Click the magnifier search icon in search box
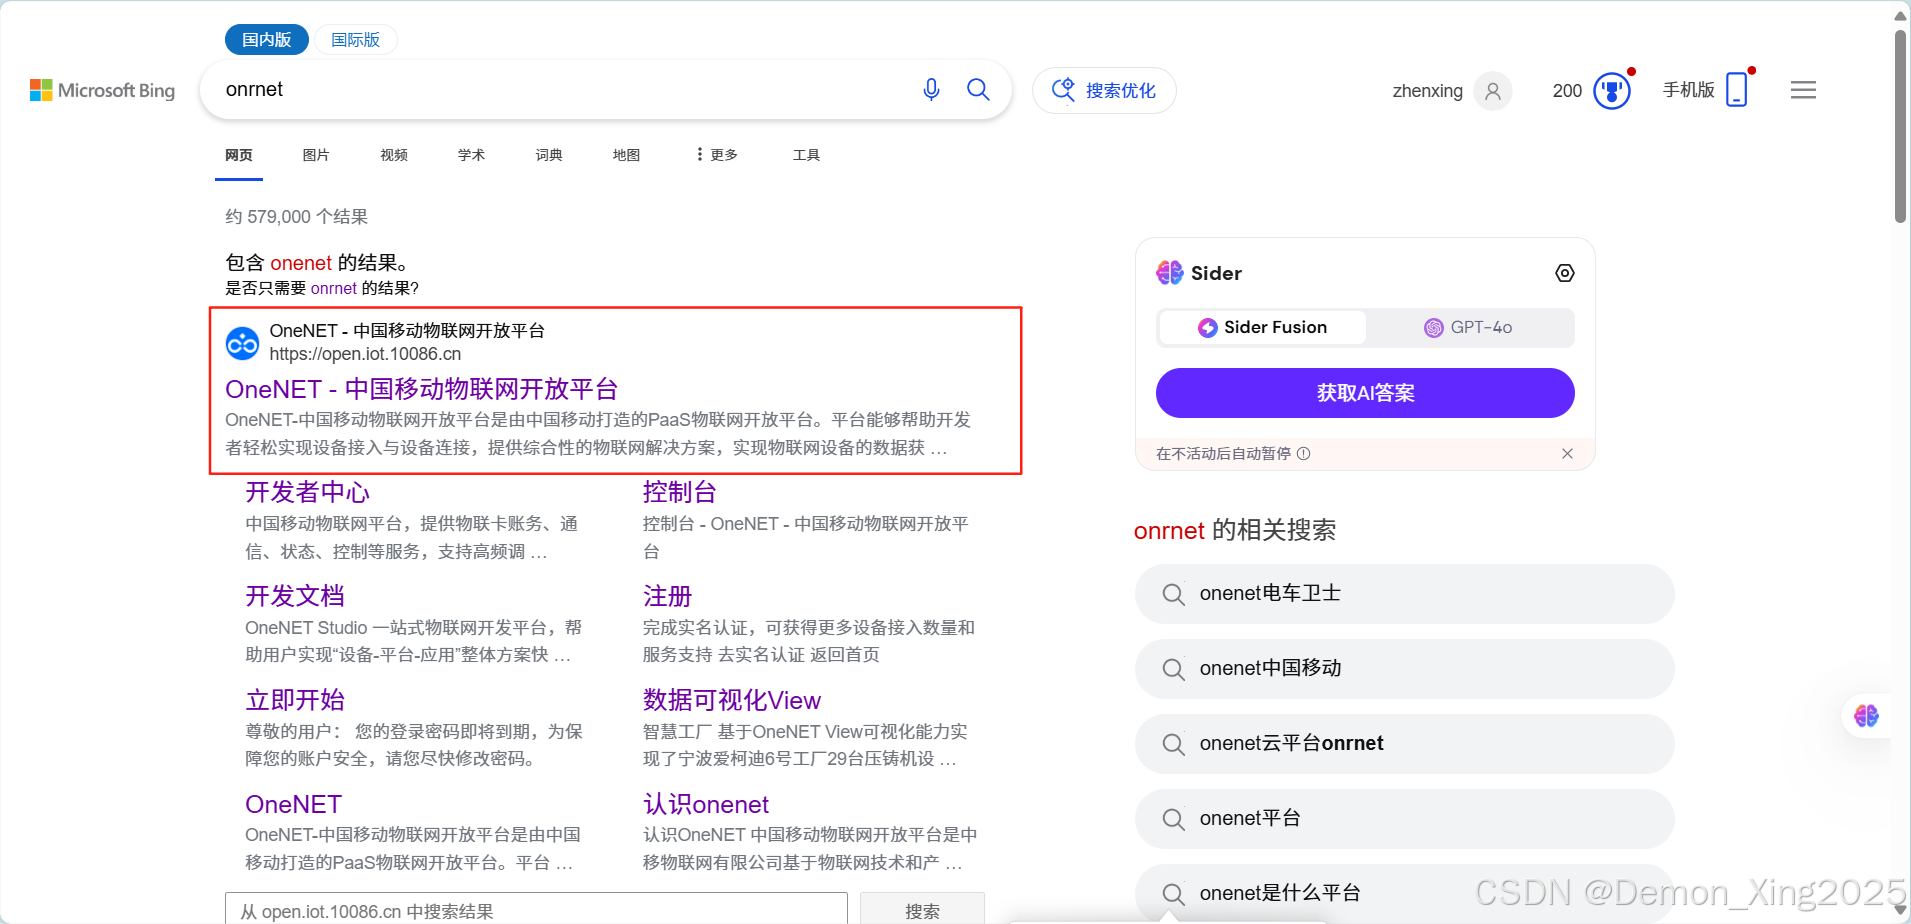Screen dimensions: 1911x924 (x=978, y=90)
